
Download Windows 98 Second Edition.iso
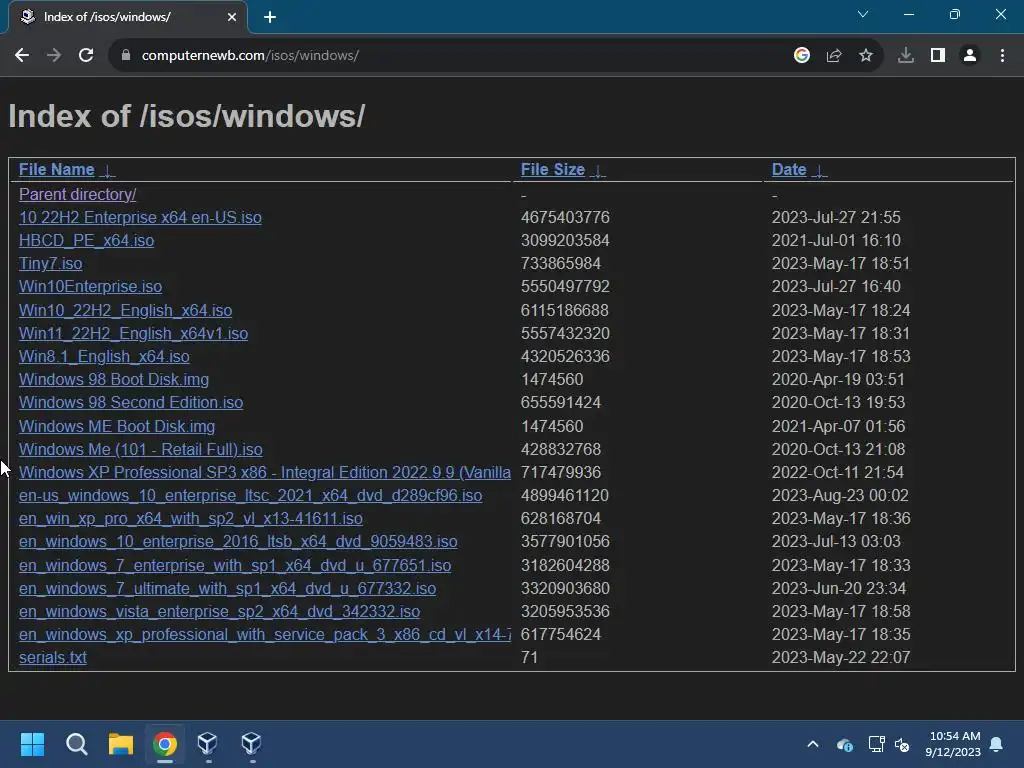coord(131,402)
